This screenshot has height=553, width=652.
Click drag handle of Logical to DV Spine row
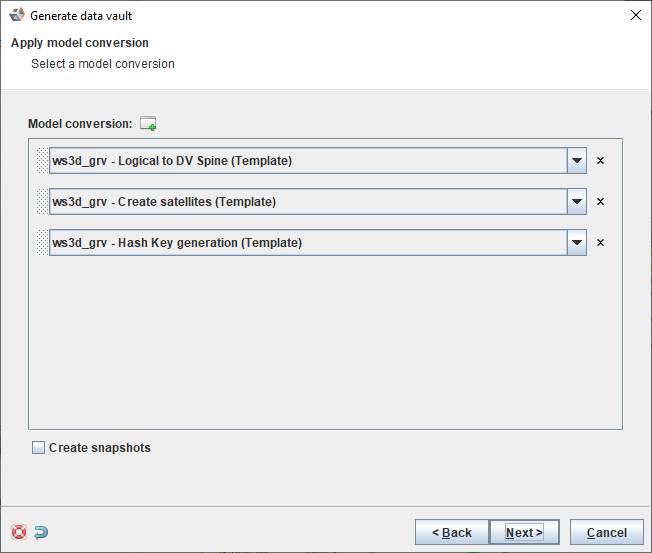[41, 160]
